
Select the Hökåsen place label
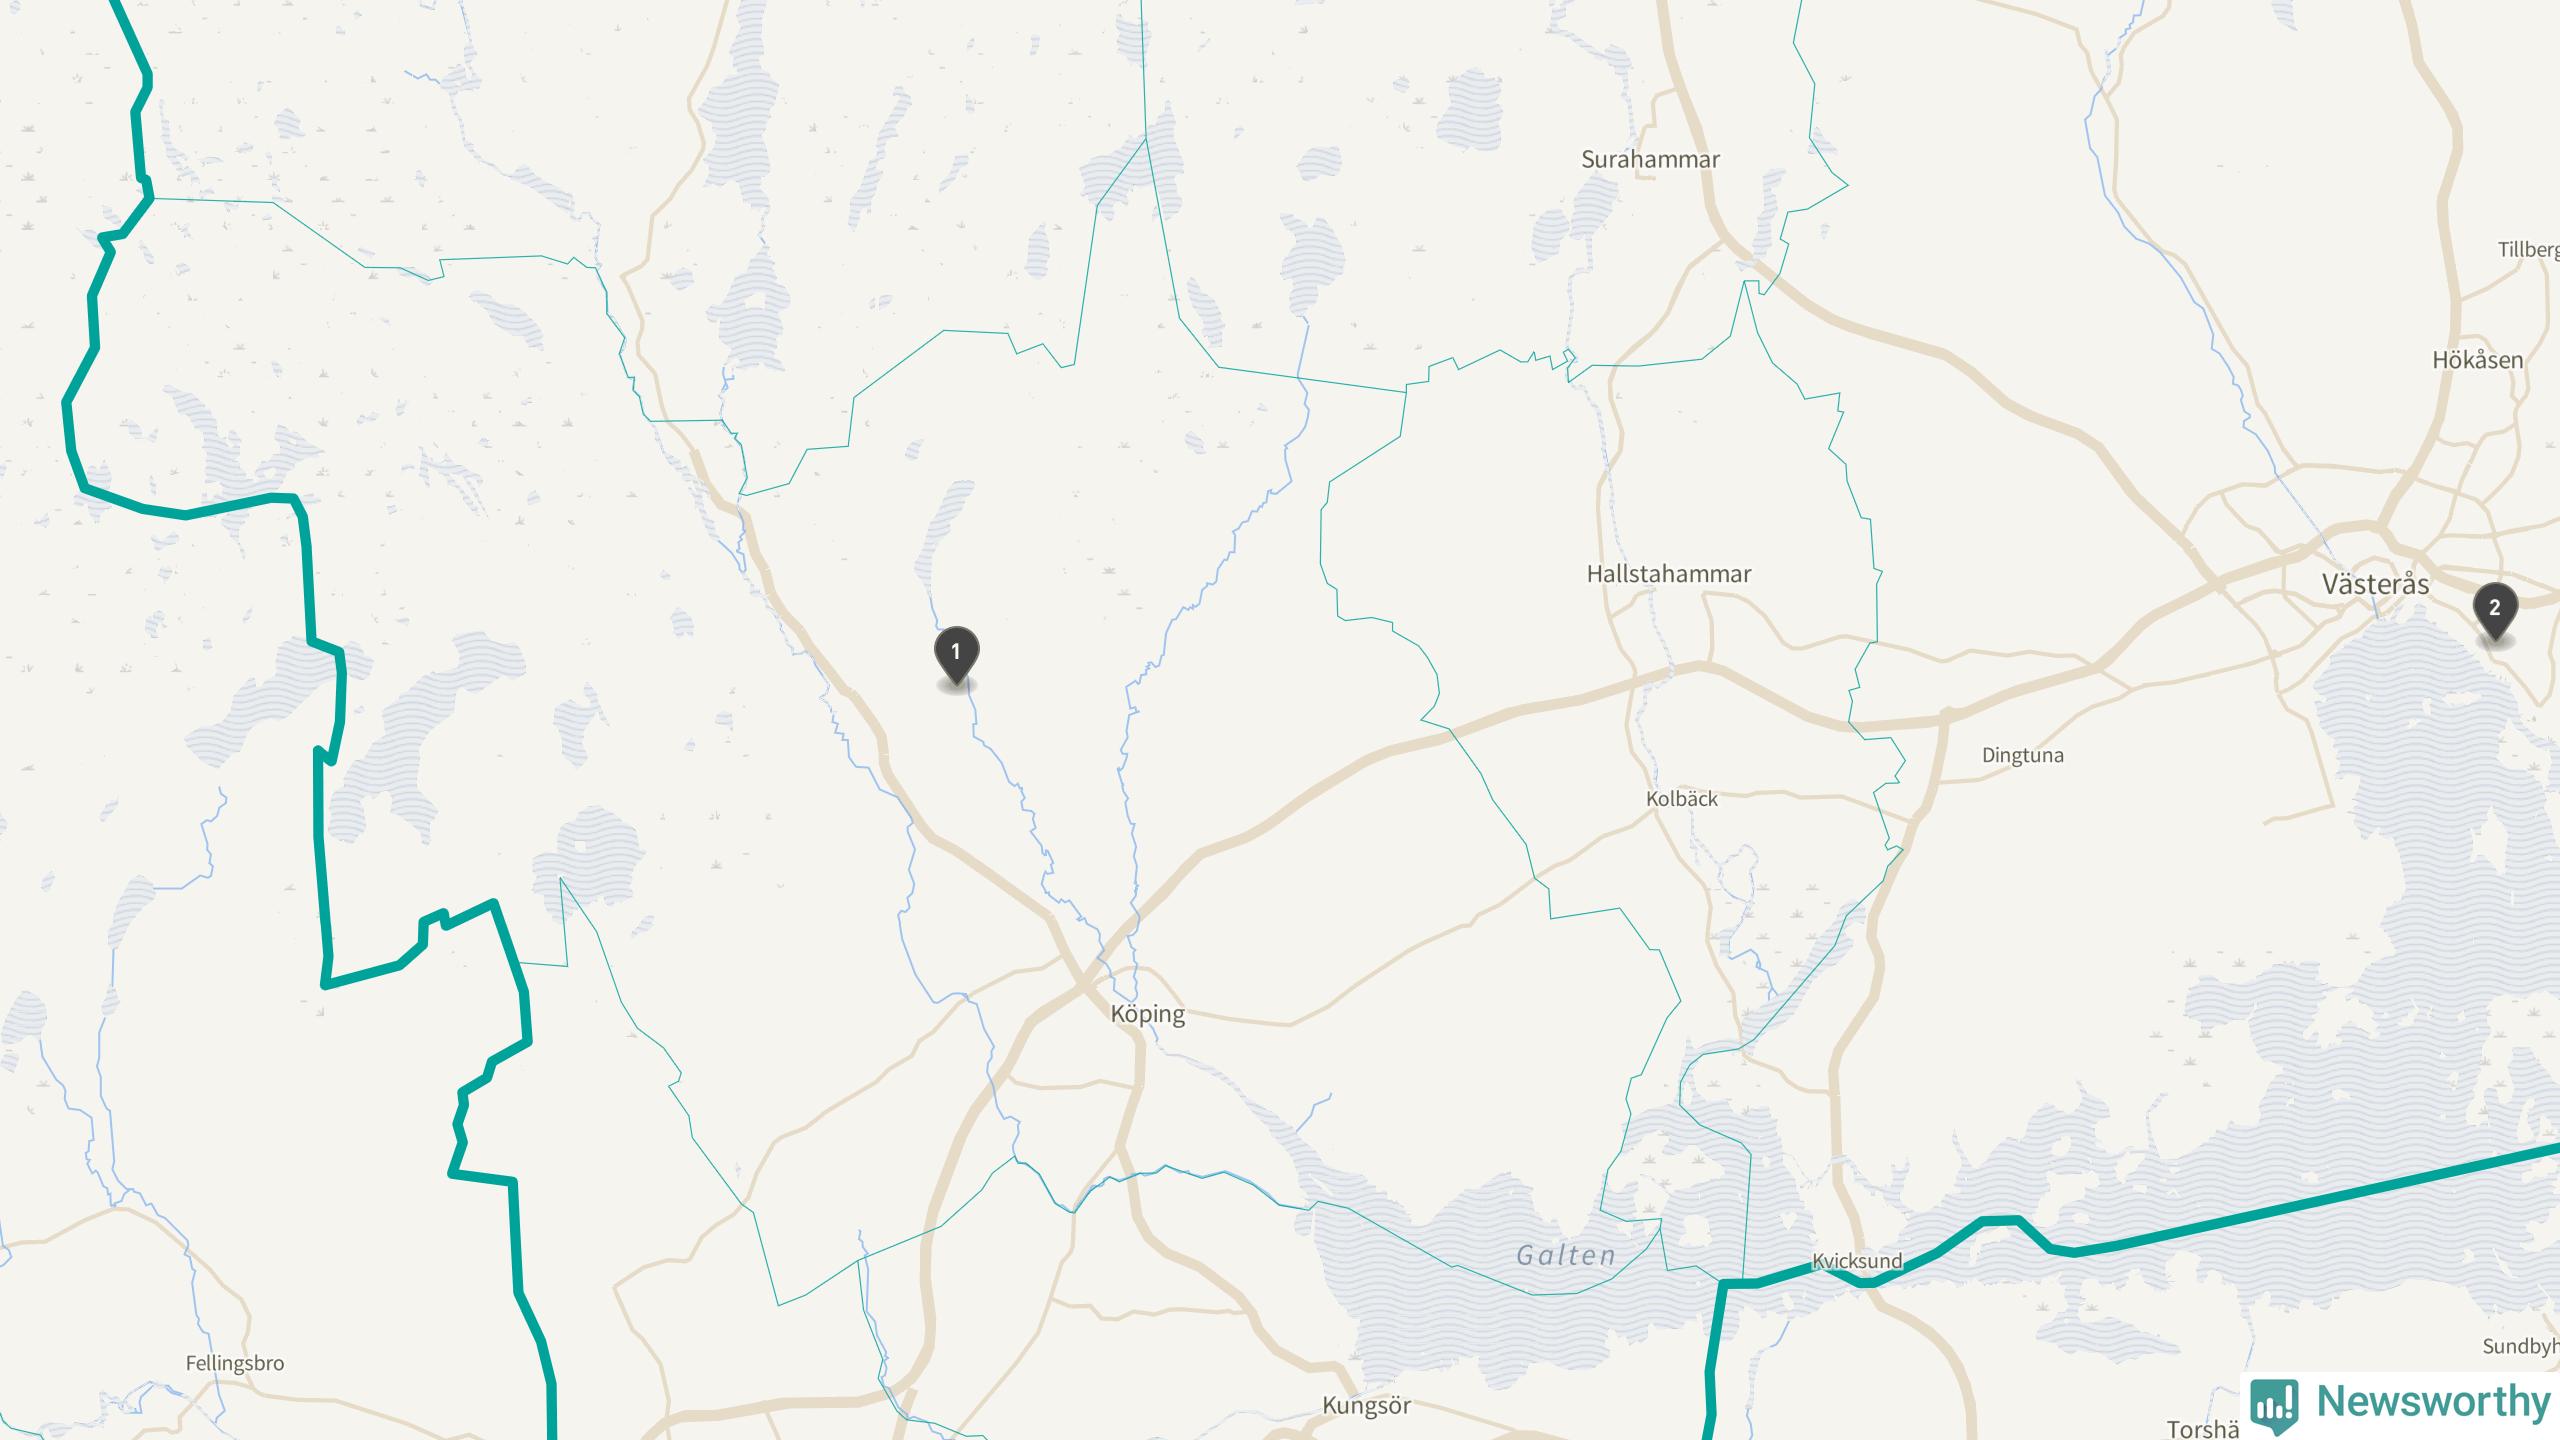pos(2478,360)
